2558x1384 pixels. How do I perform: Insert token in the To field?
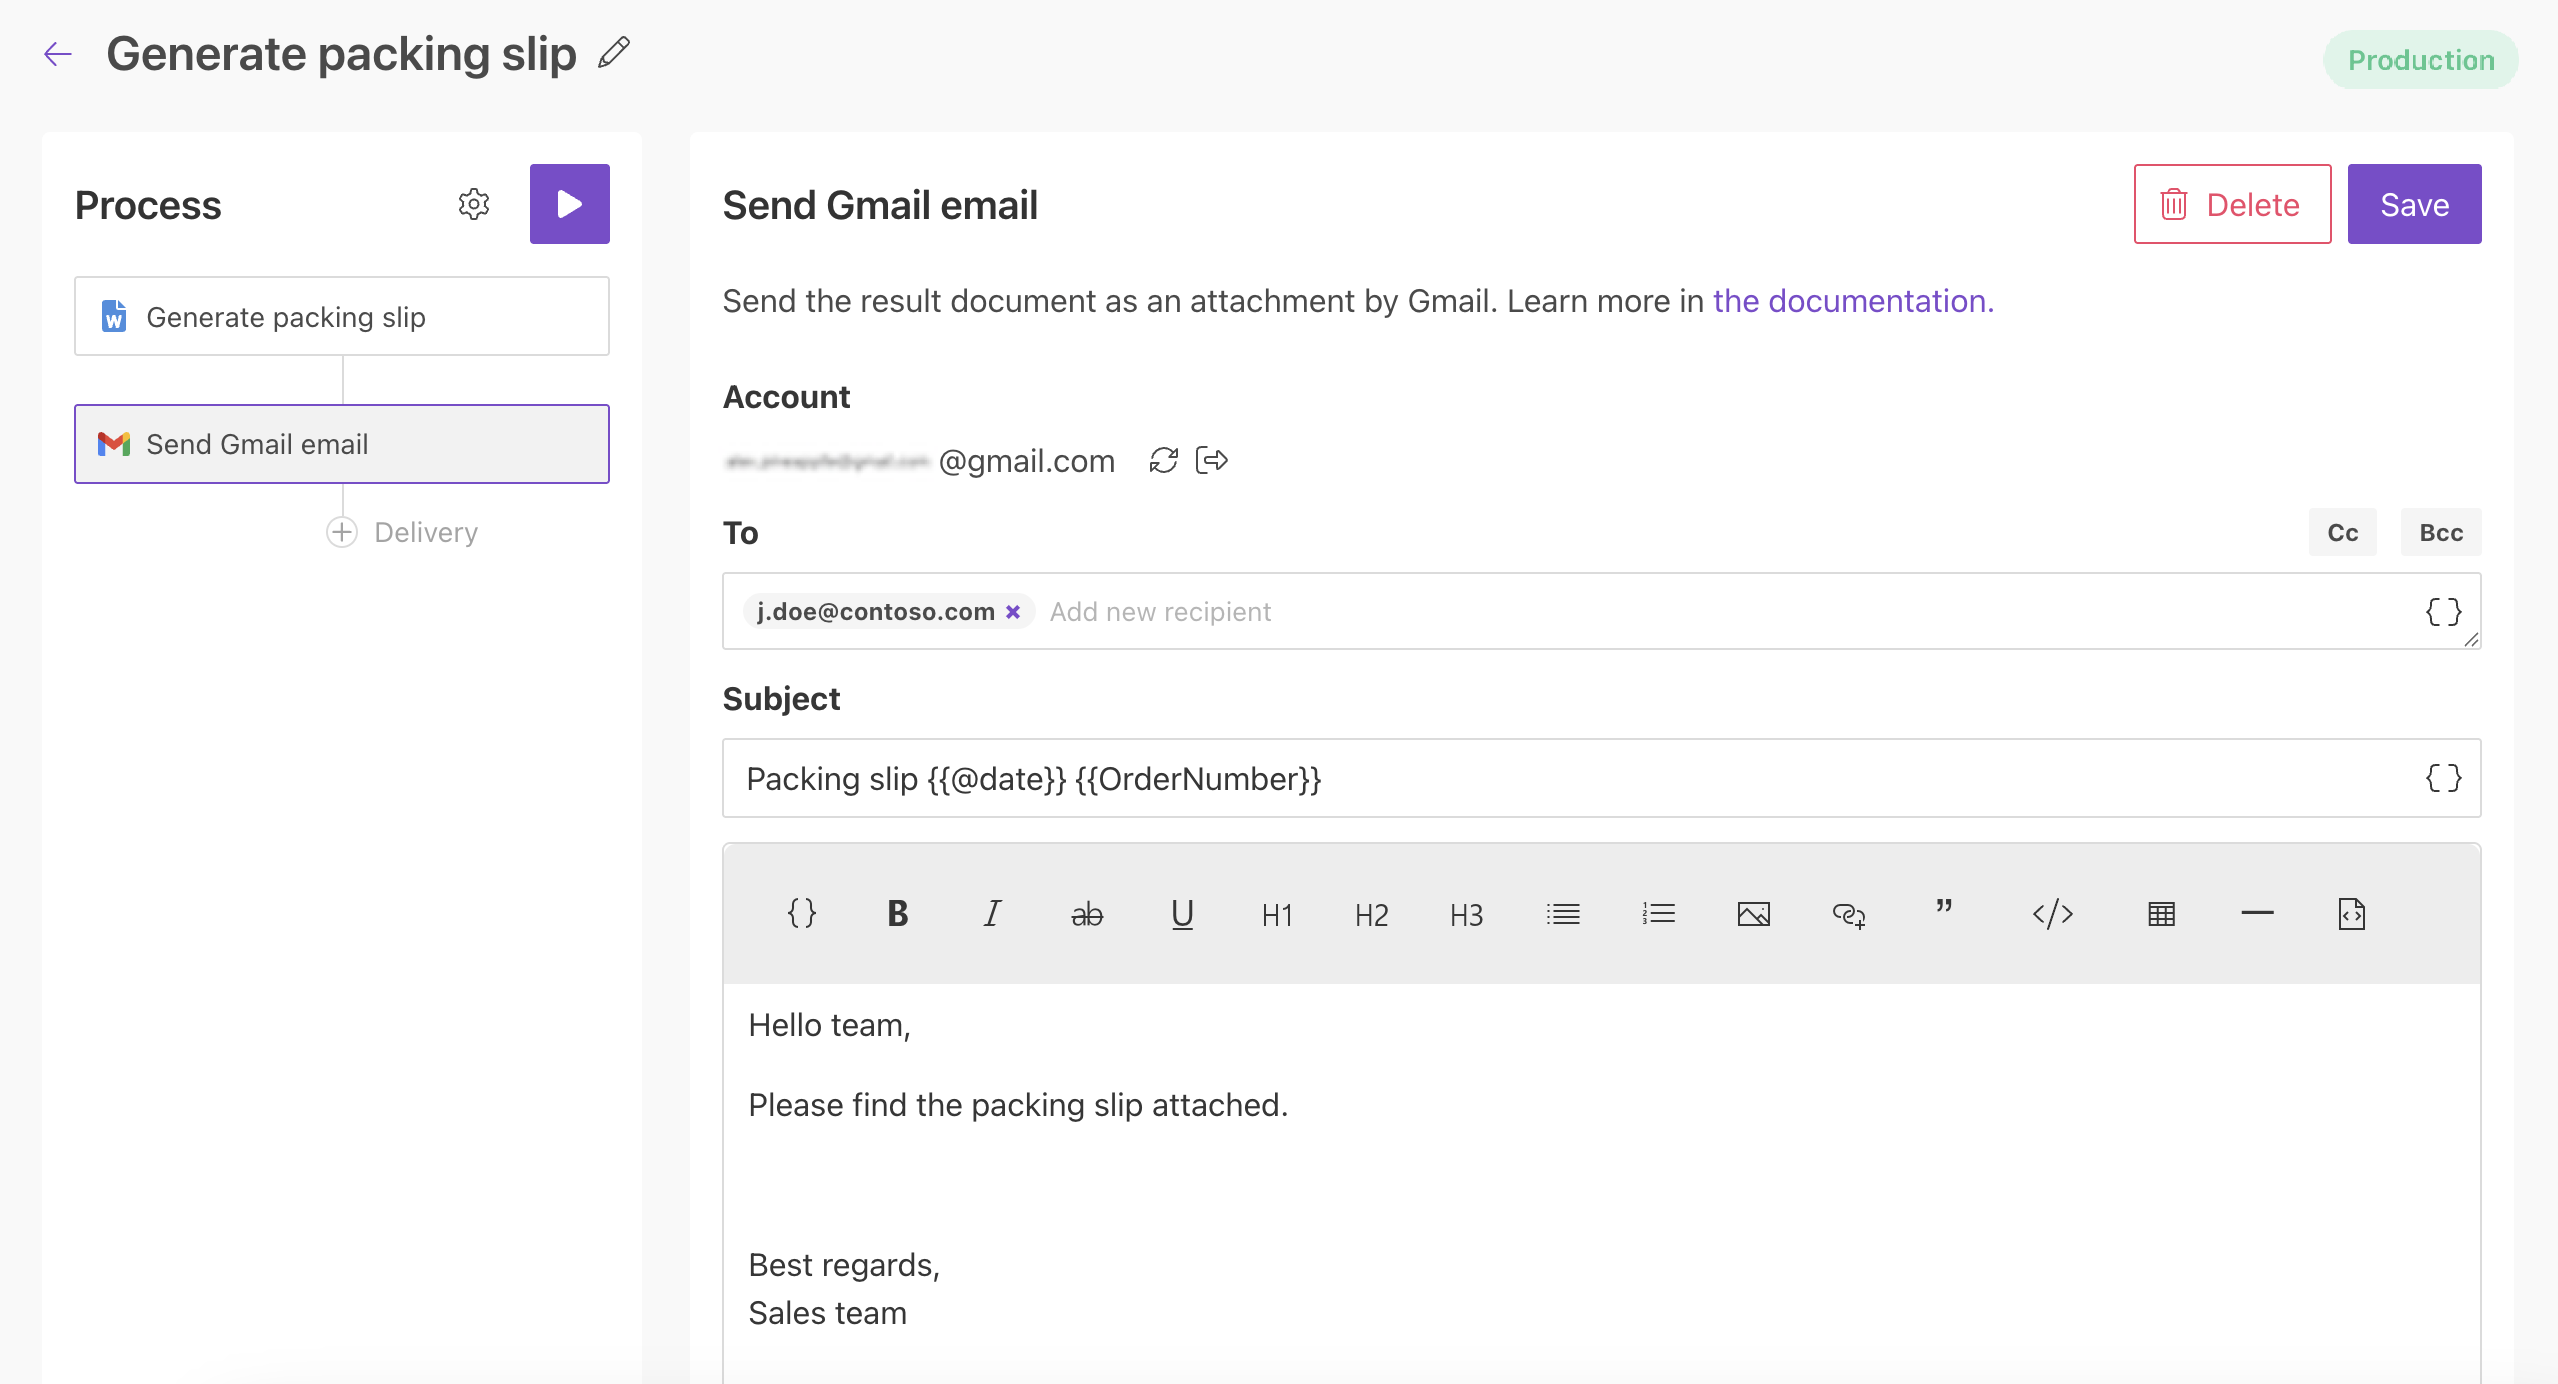coord(2443,612)
